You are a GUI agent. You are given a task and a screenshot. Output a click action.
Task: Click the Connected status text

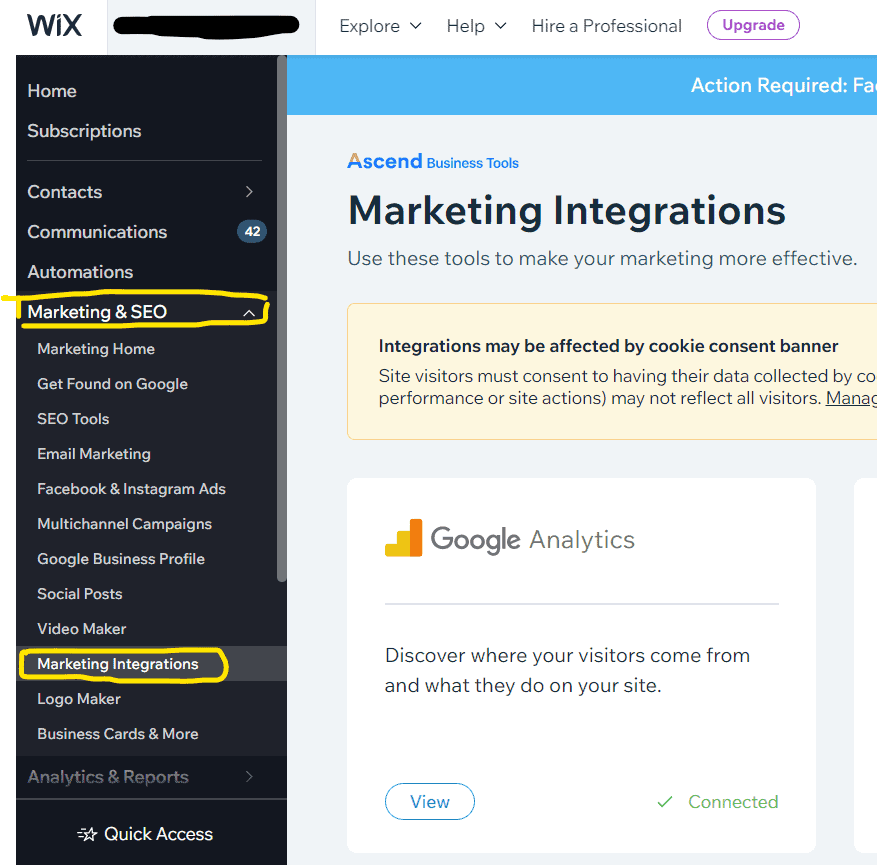pyautogui.click(x=733, y=802)
